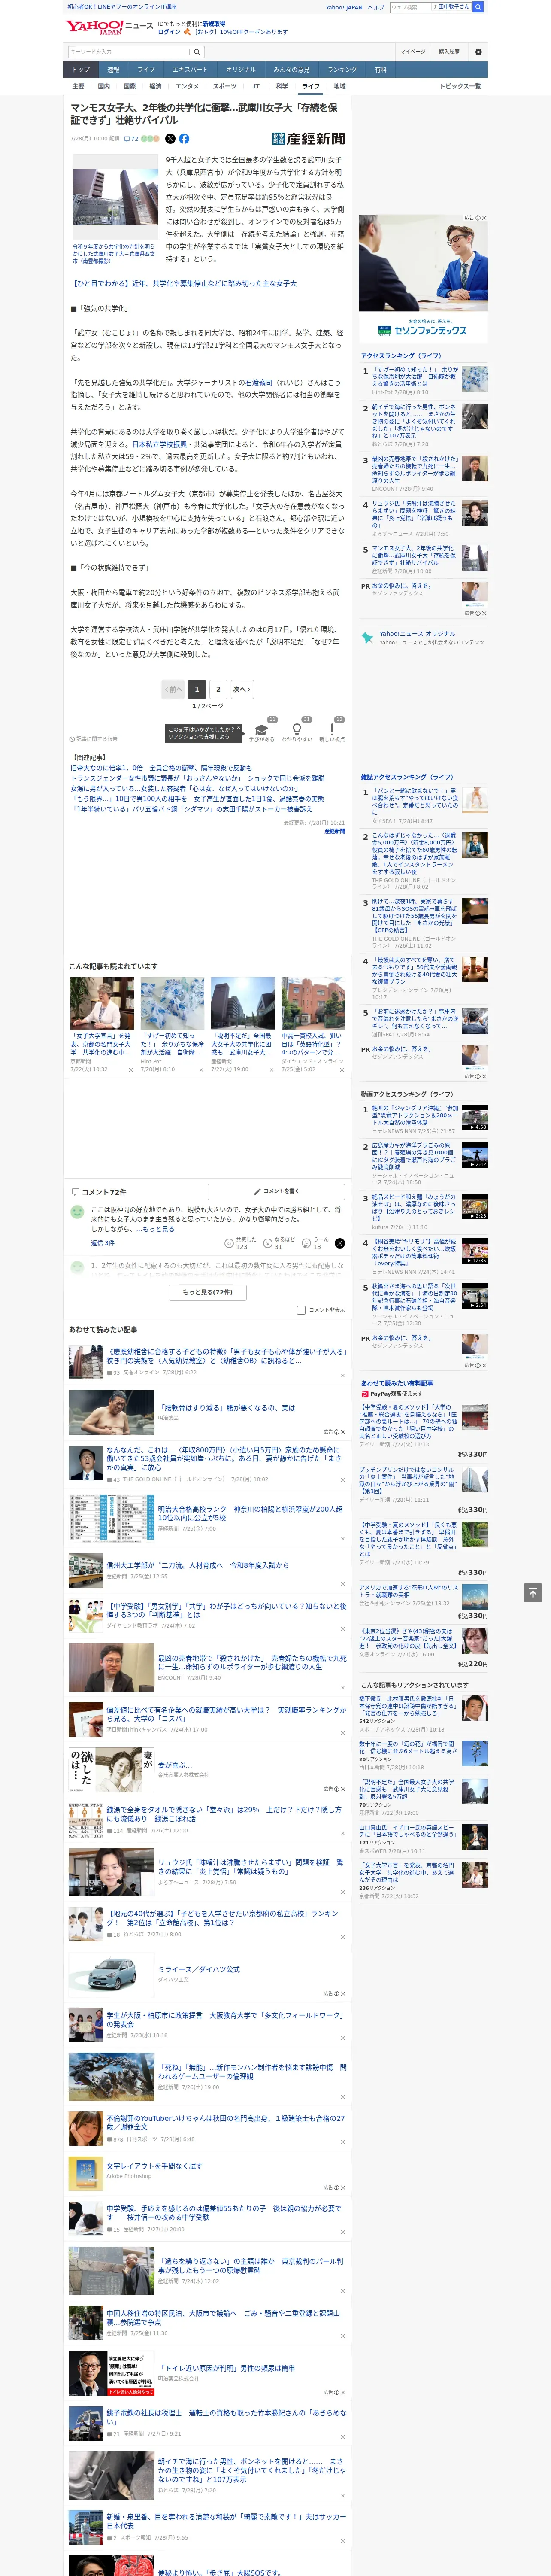The image size is (551, 2576).
Task: Open トピックス一覧 link
Action: point(461,86)
